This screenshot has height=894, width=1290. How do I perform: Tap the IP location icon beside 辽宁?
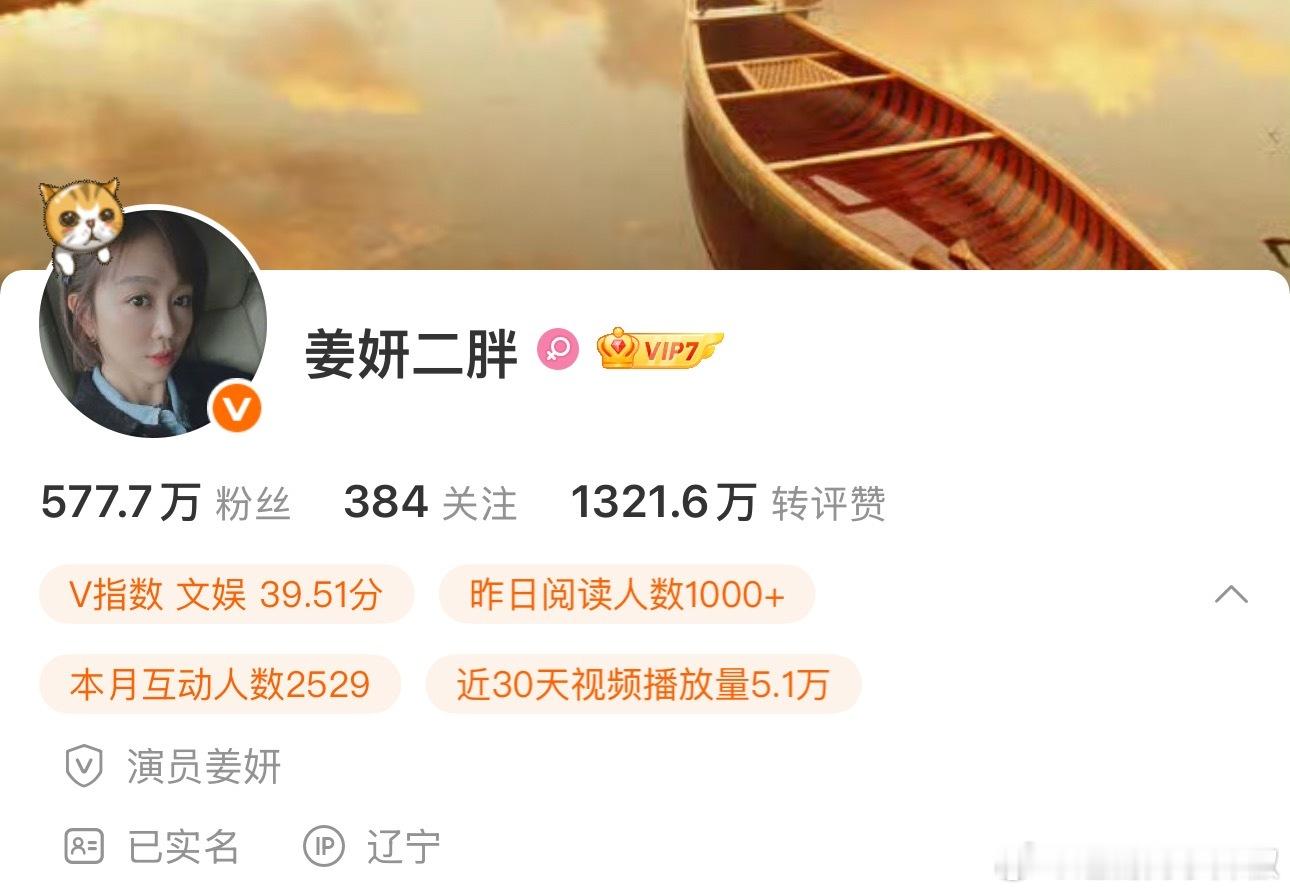pyautogui.click(x=324, y=846)
